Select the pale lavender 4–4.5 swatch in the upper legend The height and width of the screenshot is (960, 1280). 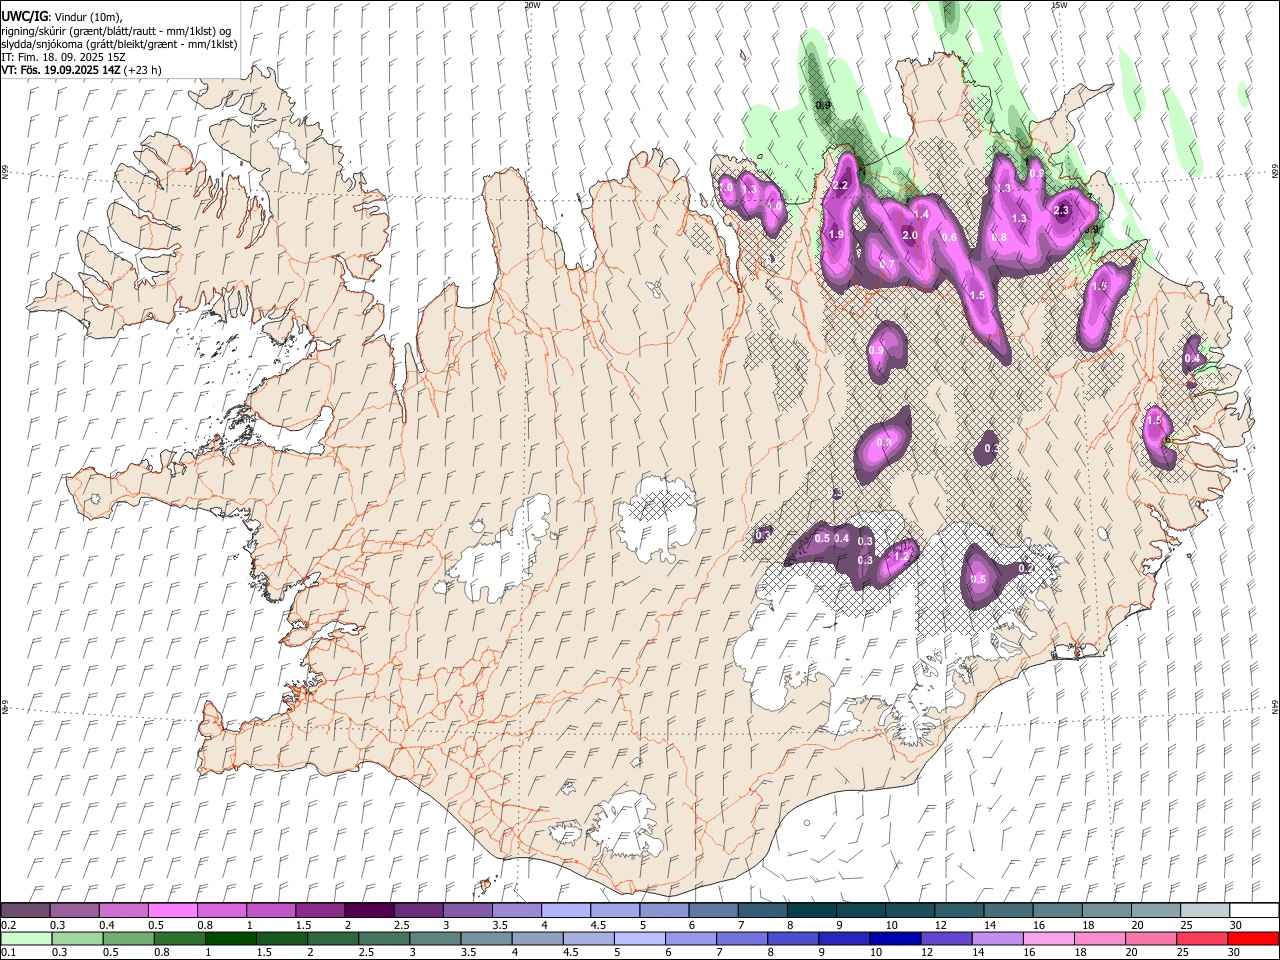[564, 911]
